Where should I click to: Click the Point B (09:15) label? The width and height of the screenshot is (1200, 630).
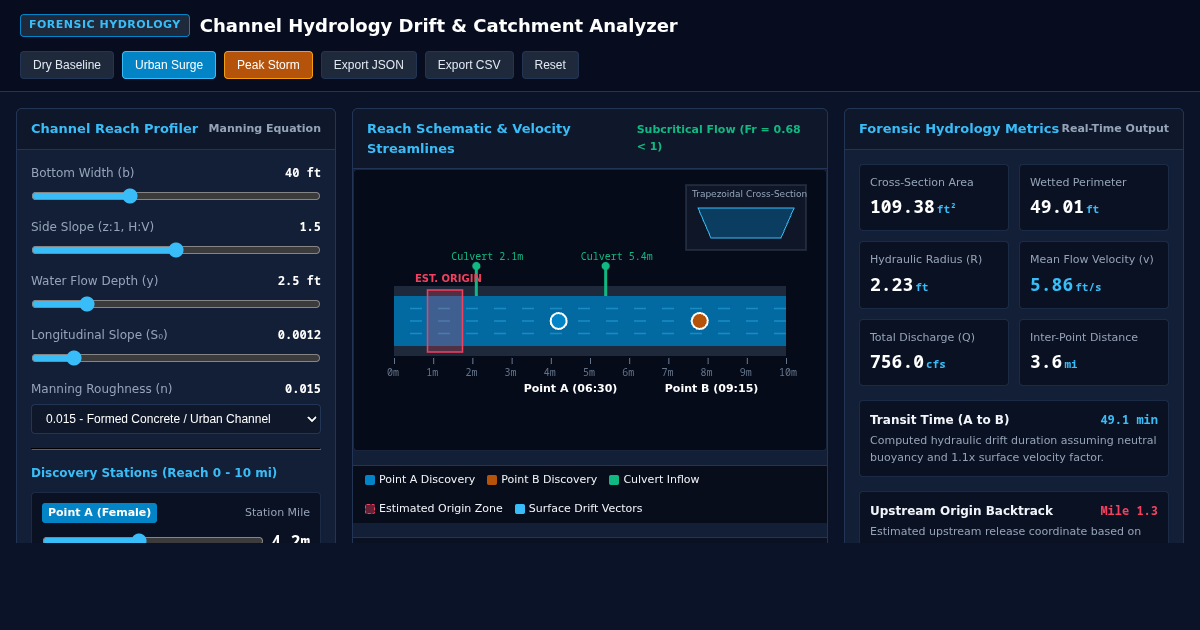pos(711,389)
